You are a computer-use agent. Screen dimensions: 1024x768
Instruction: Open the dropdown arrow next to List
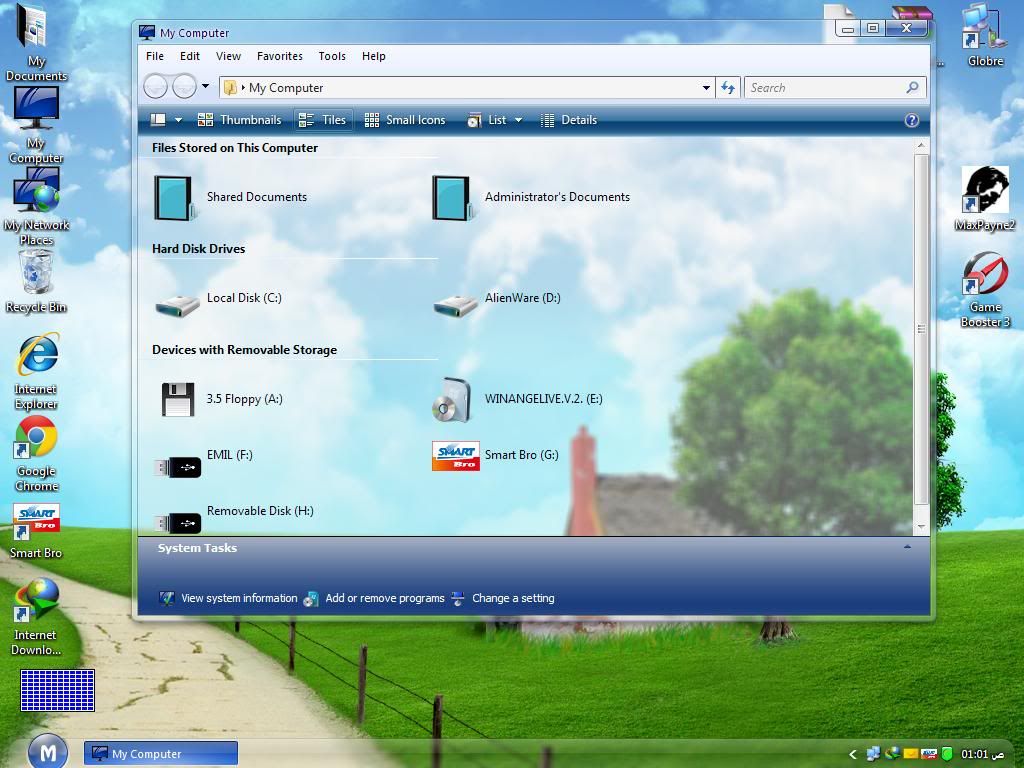click(x=519, y=120)
